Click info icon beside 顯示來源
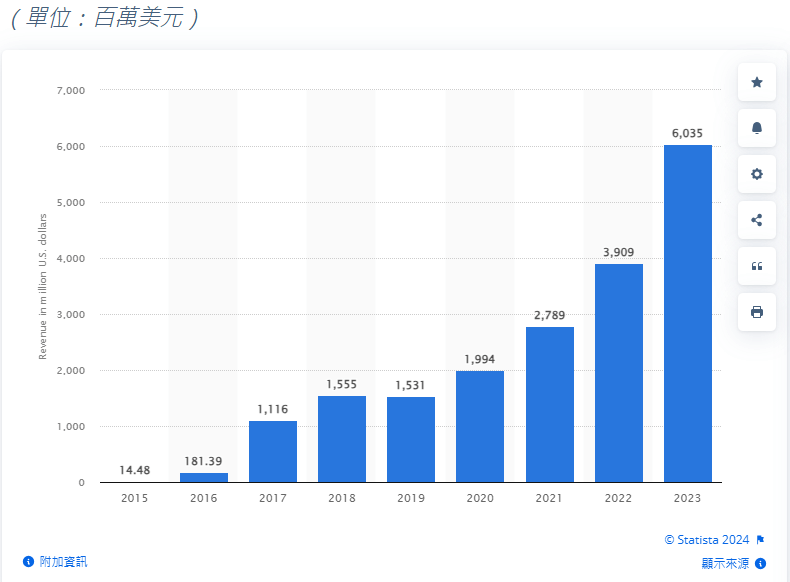Viewport: 790px width, 582px height. coord(761,564)
